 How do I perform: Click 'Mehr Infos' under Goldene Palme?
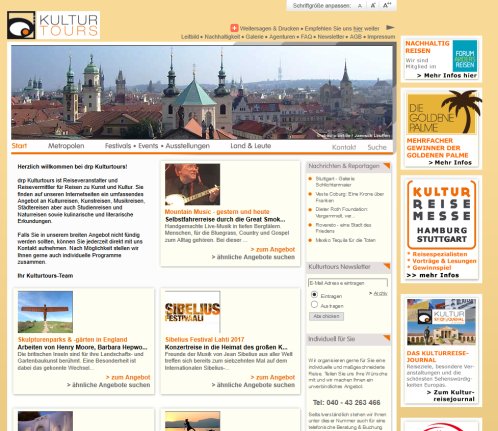[x=450, y=162]
